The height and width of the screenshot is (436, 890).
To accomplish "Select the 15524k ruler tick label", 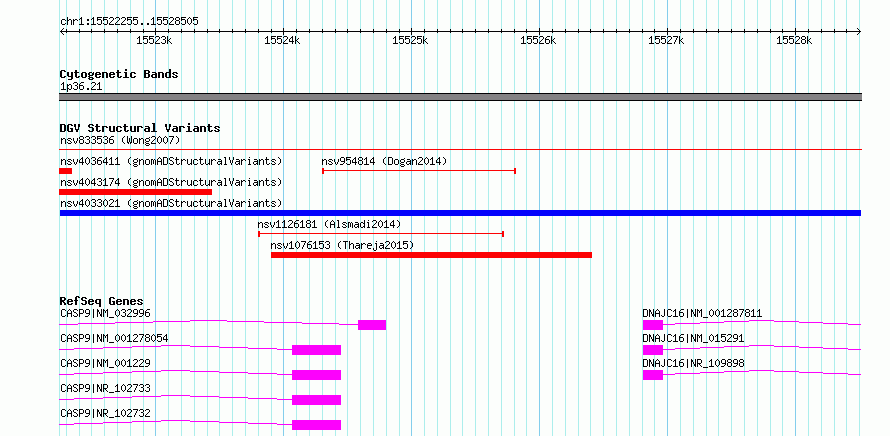I will click(x=283, y=40).
